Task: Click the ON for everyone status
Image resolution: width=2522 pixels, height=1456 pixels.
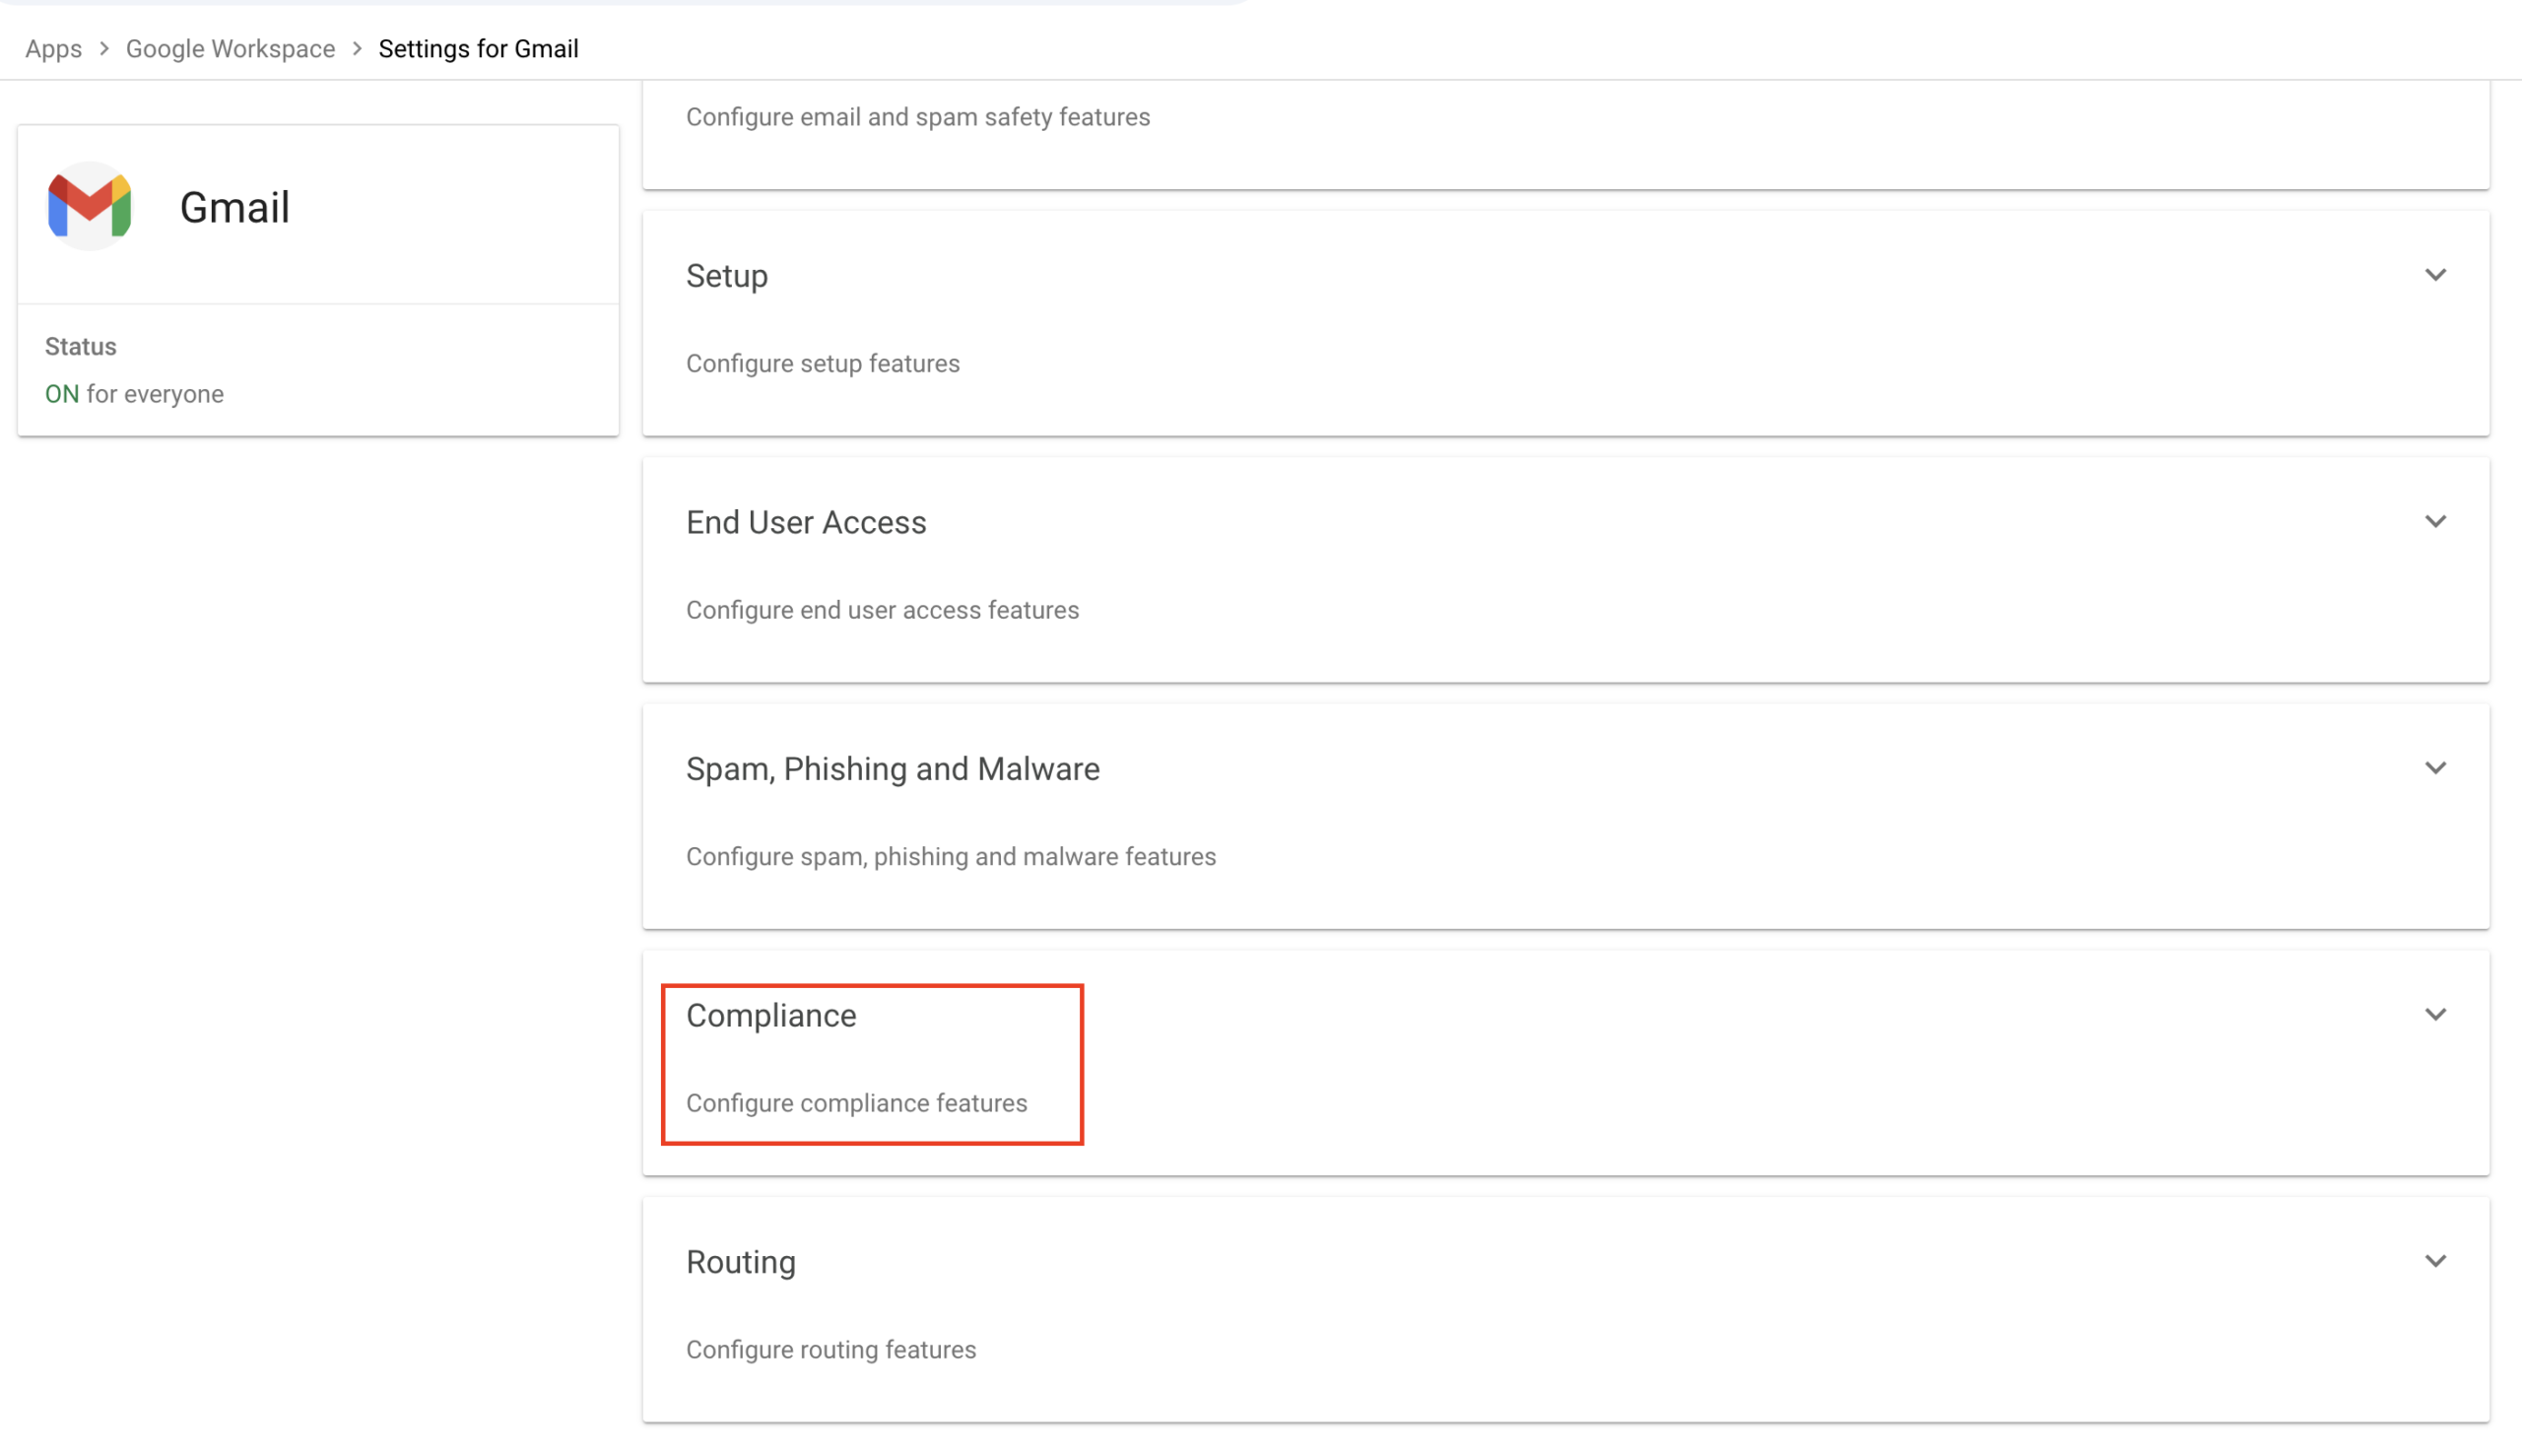Action: pyautogui.click(x=134, y=394)
